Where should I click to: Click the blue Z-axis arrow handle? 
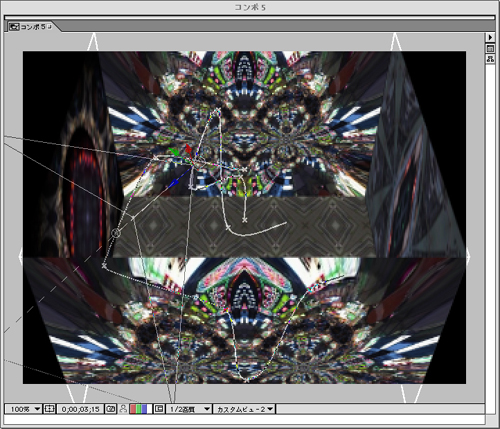[x=174, y=183]
